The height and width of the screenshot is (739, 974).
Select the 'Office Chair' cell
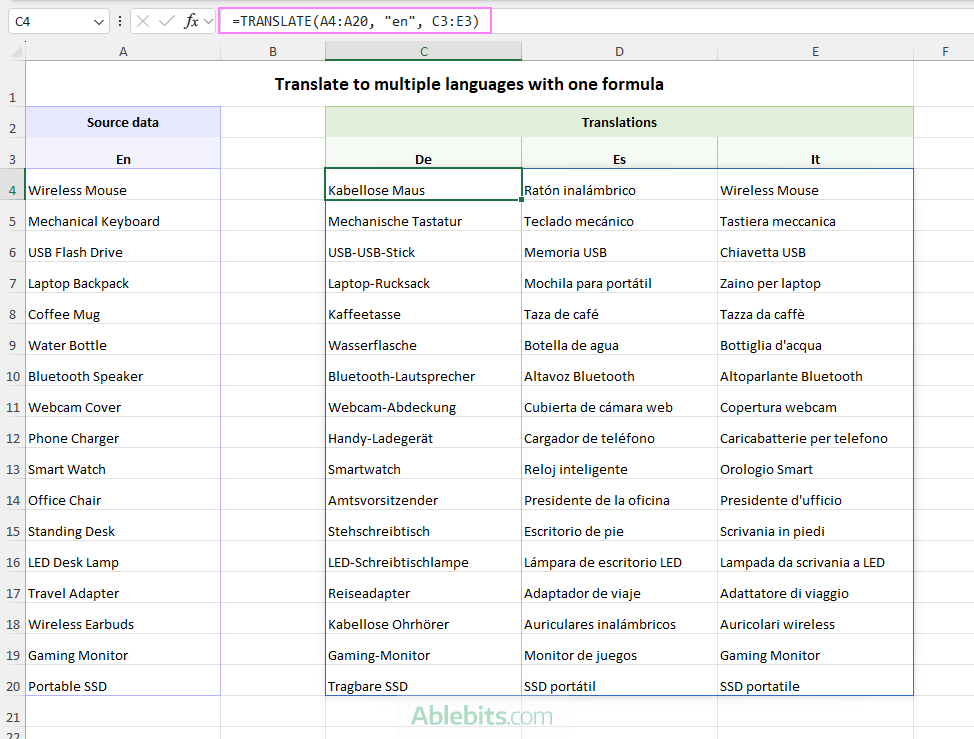123,494
